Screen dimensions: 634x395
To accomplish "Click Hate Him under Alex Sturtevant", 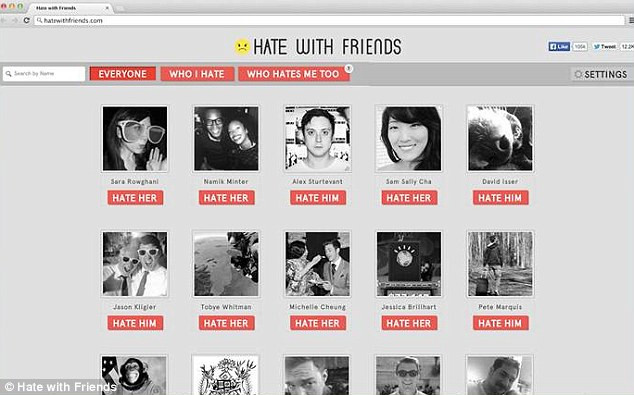I will tap(318, 198).
